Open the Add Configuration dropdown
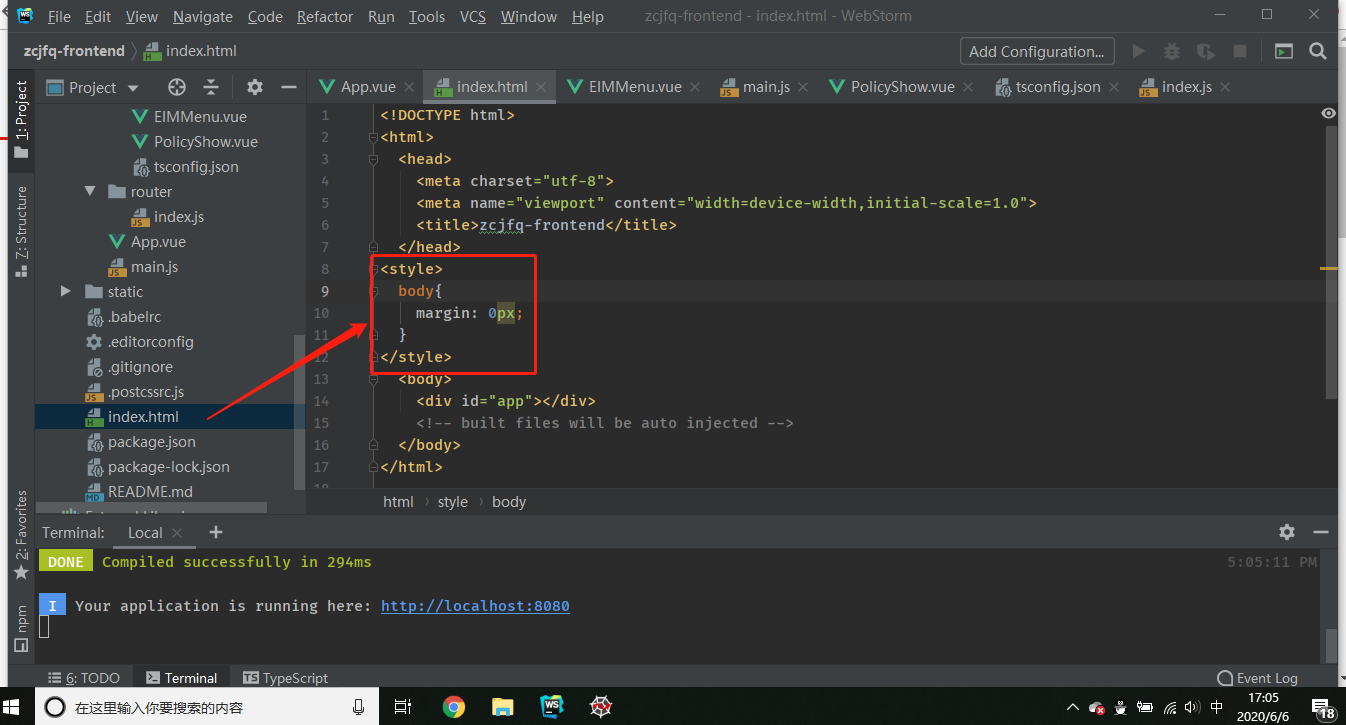 click(1037, 51)
